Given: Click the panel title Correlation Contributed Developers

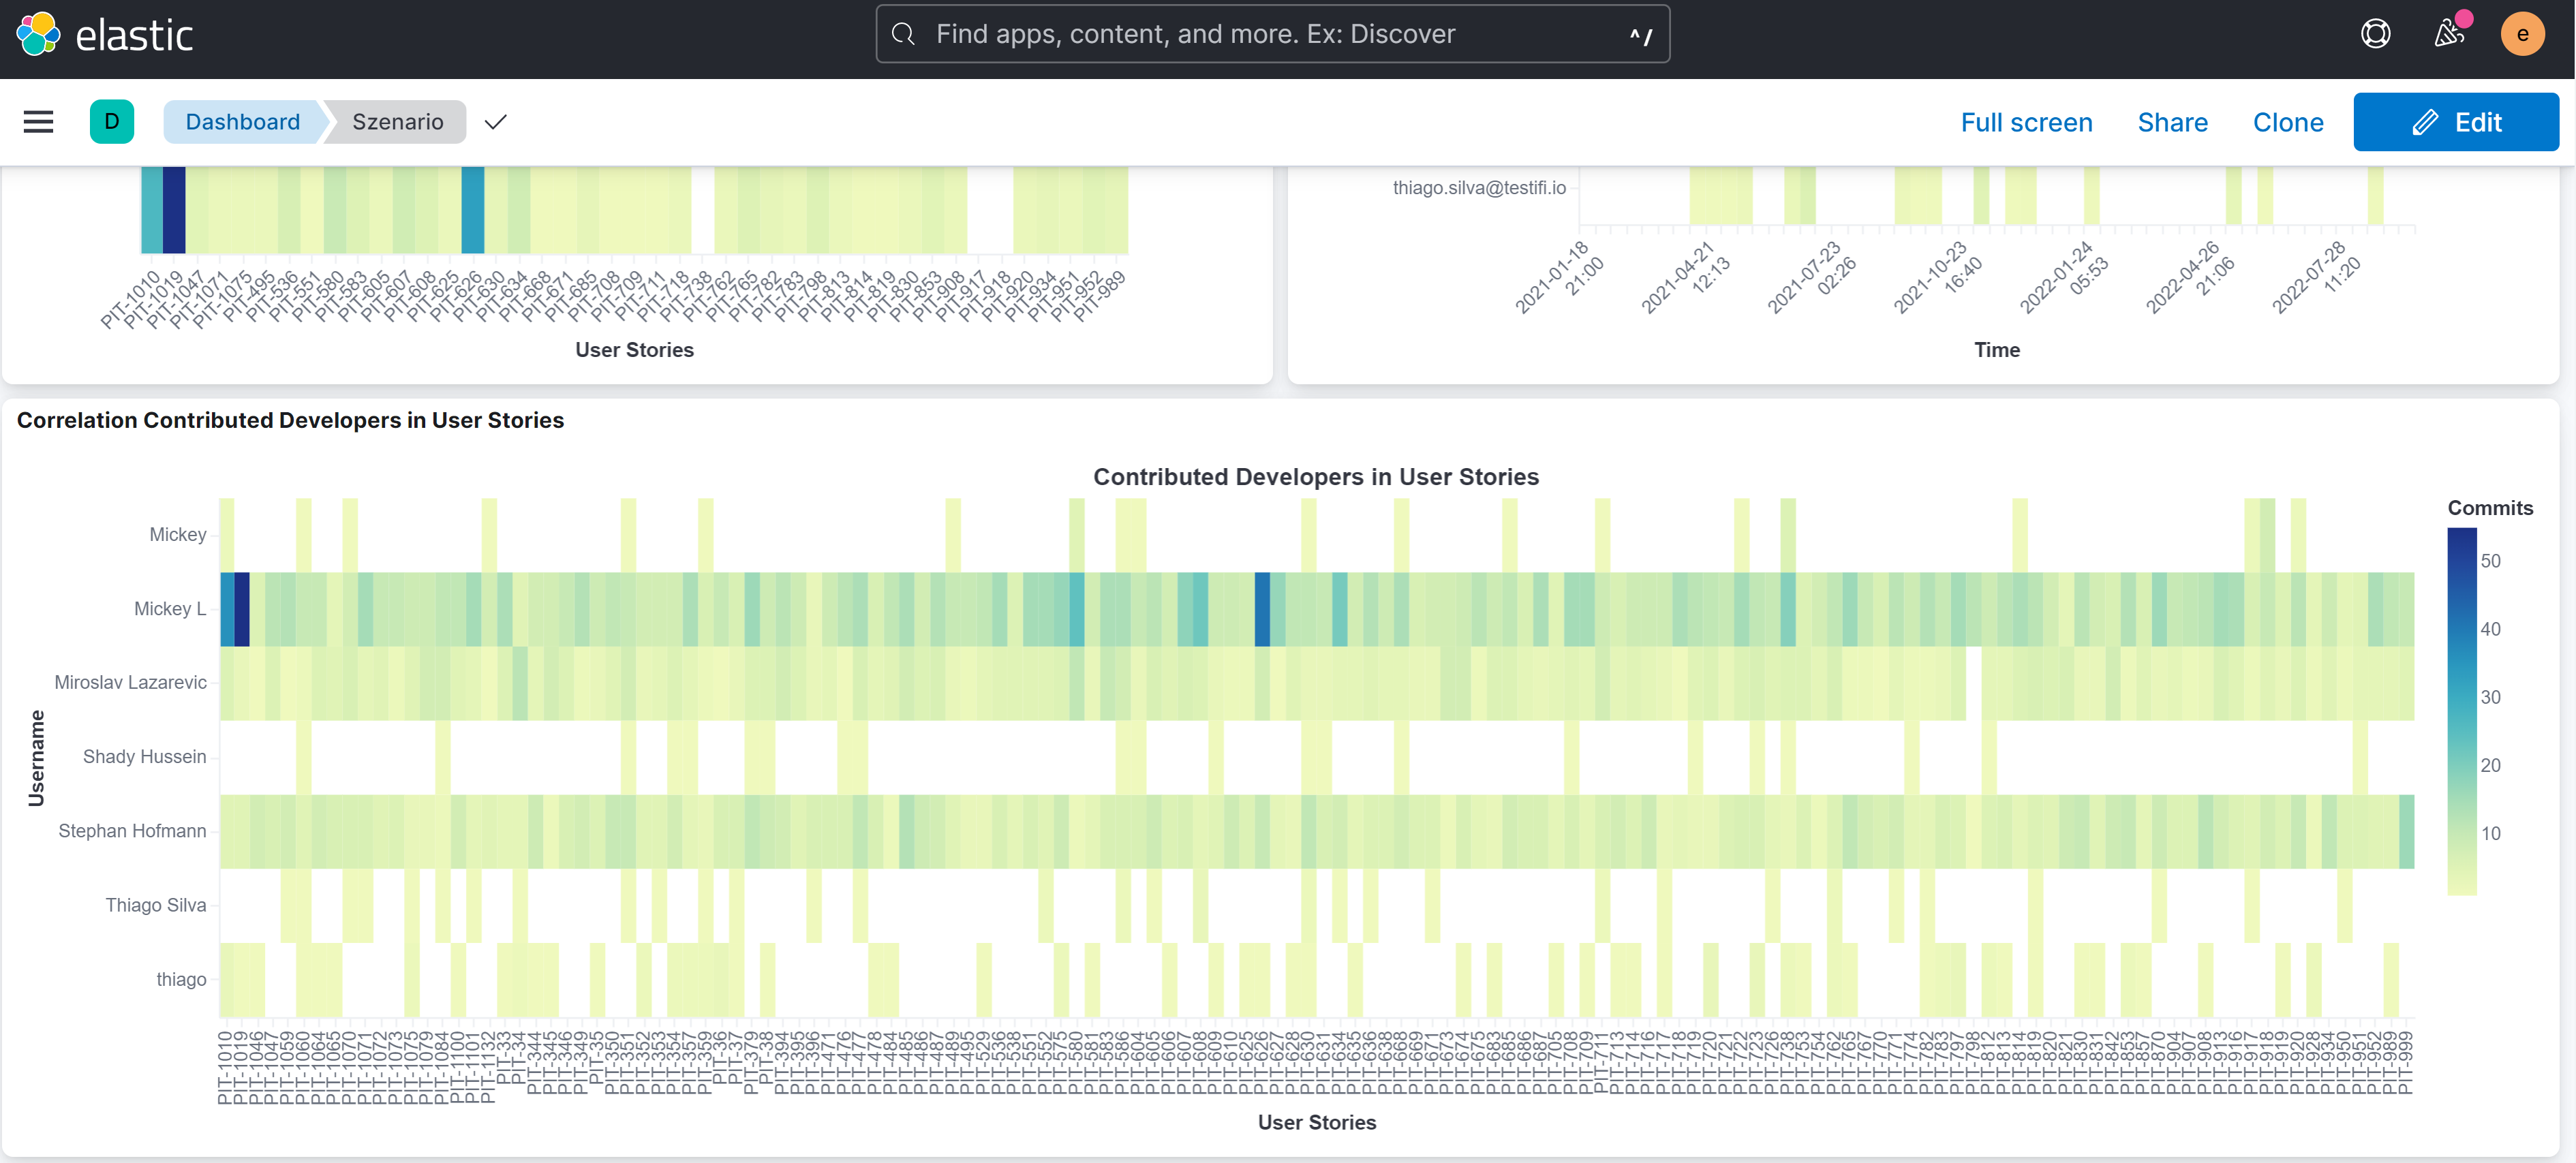Looking at the screenshot, I should click(290, 420).
